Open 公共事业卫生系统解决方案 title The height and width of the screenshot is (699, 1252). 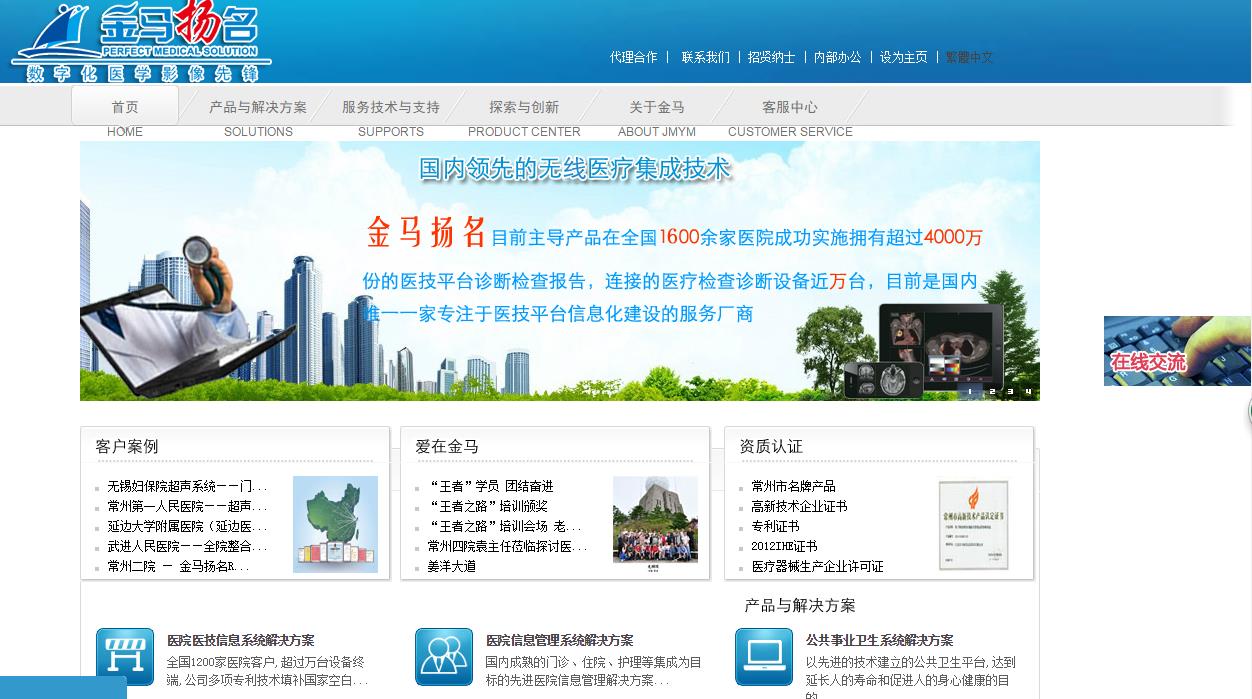tap(879, 640)
